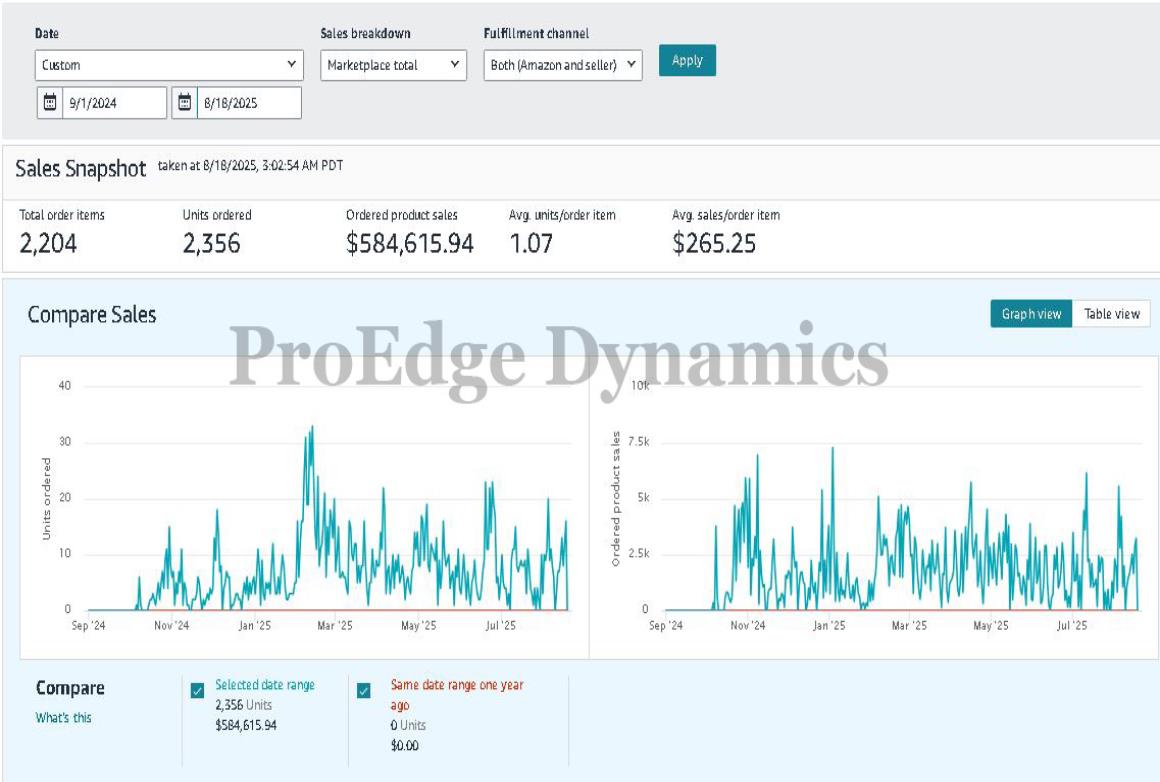1160x782 pixels.
Task: Uncheck the Selected date range checkbox
Action: [x=197, y=690]
